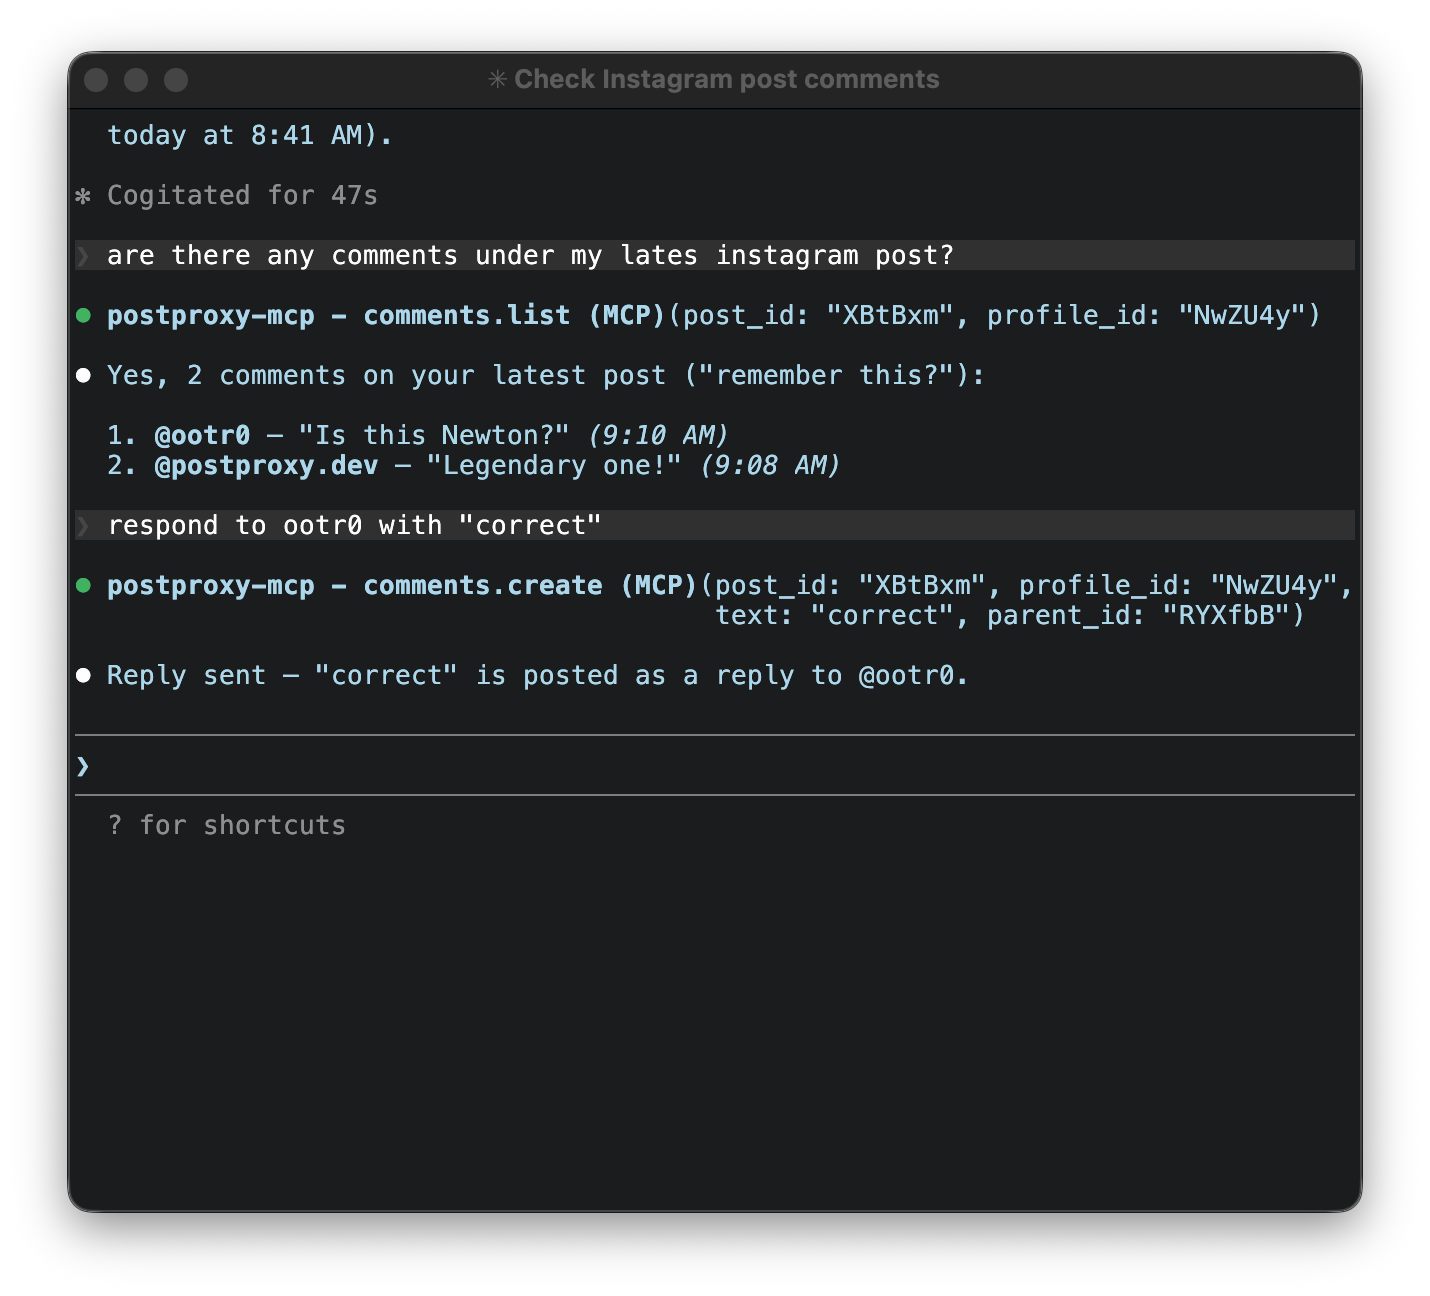The height and width of the screenshot is (1296, 1430).
Task: Click the '(9:08 AM)' timestamp
Action: (770, 465)
